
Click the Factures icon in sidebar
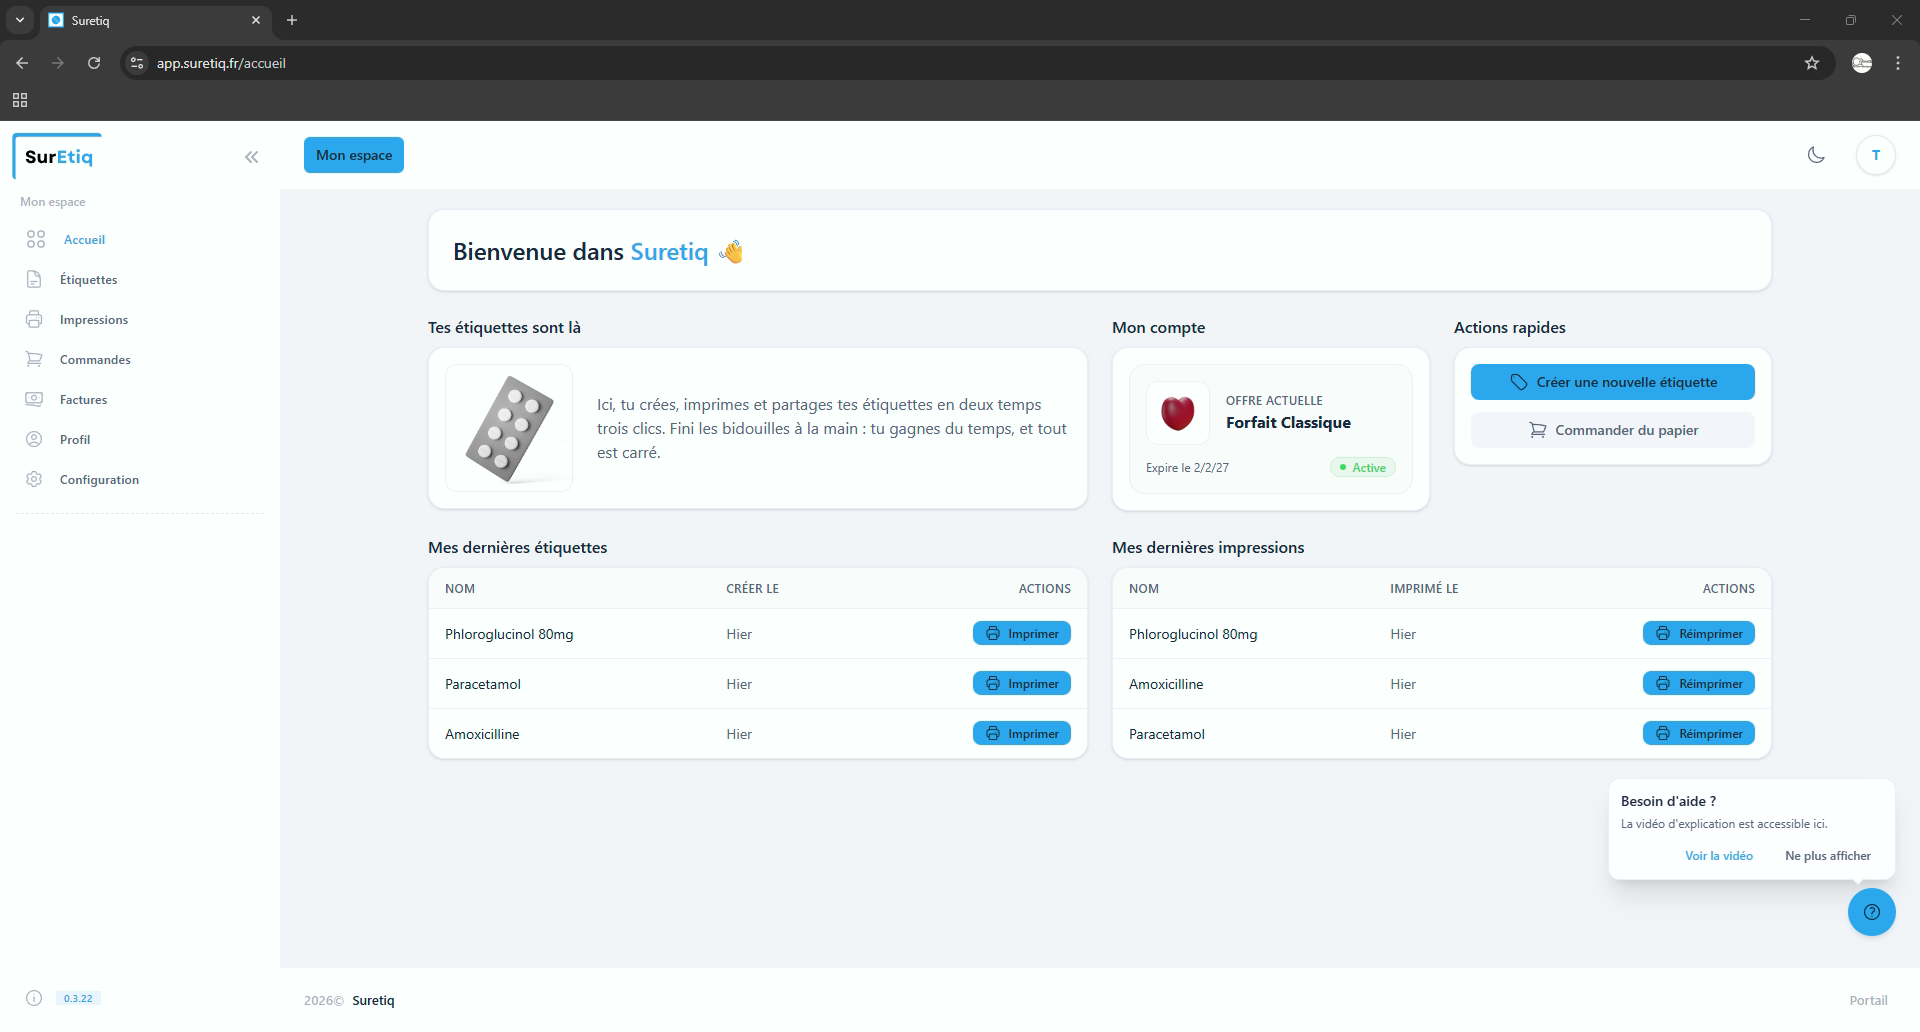[34, 399]
